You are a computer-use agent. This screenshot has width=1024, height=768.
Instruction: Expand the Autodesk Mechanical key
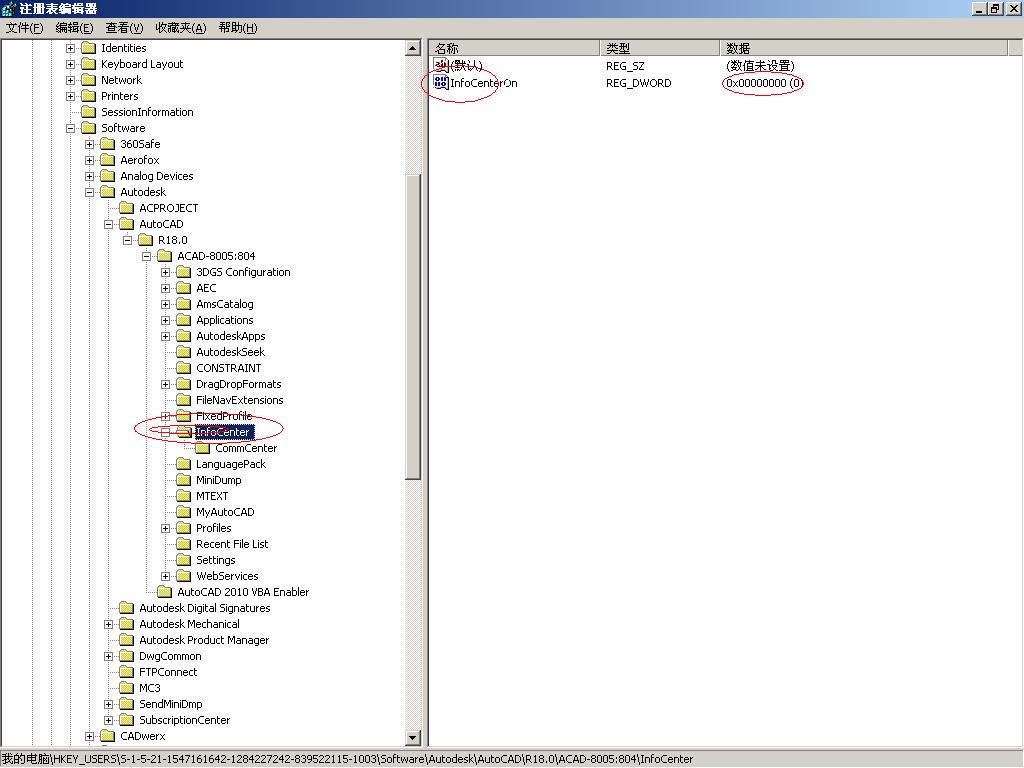[x=108, y=624]
